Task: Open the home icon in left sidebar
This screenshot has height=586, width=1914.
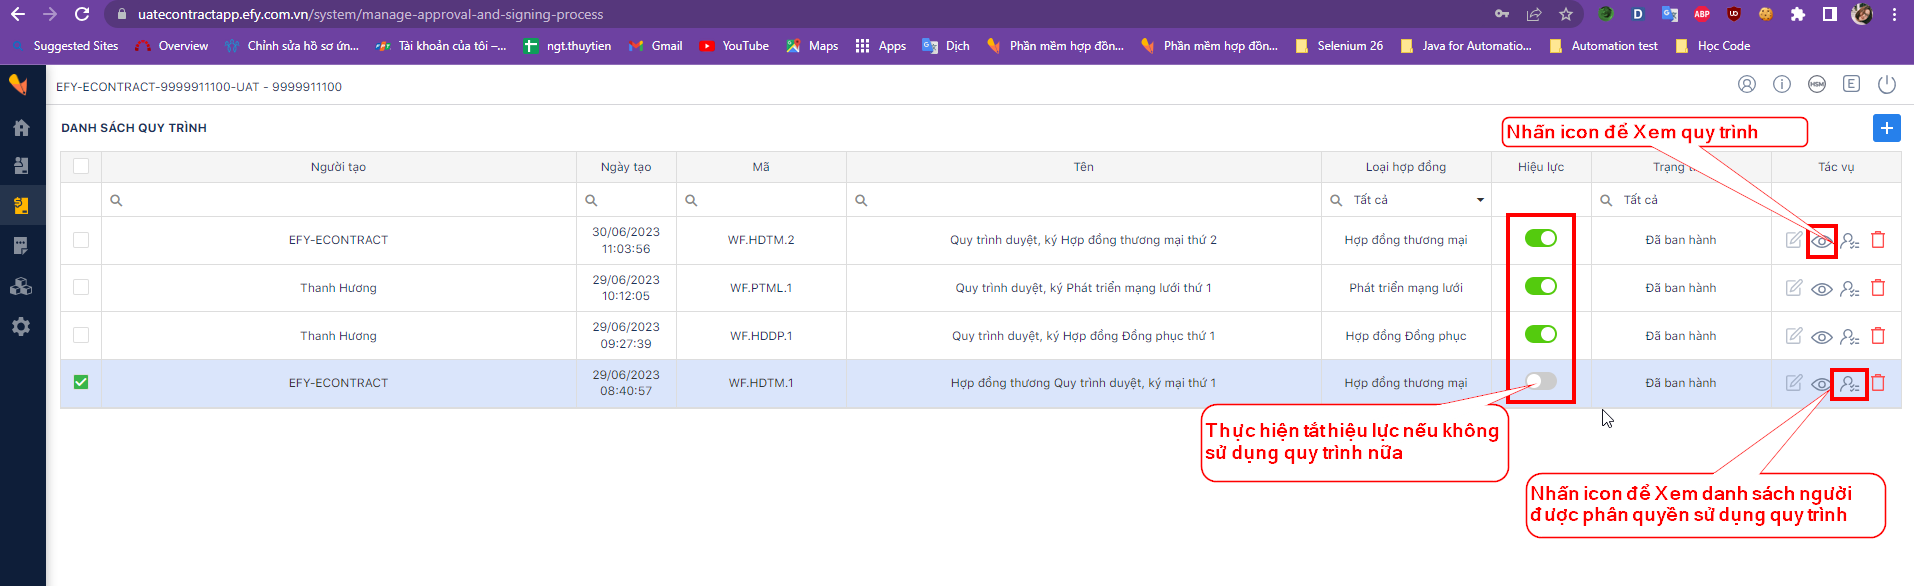Action: click(x=21, y=128)
